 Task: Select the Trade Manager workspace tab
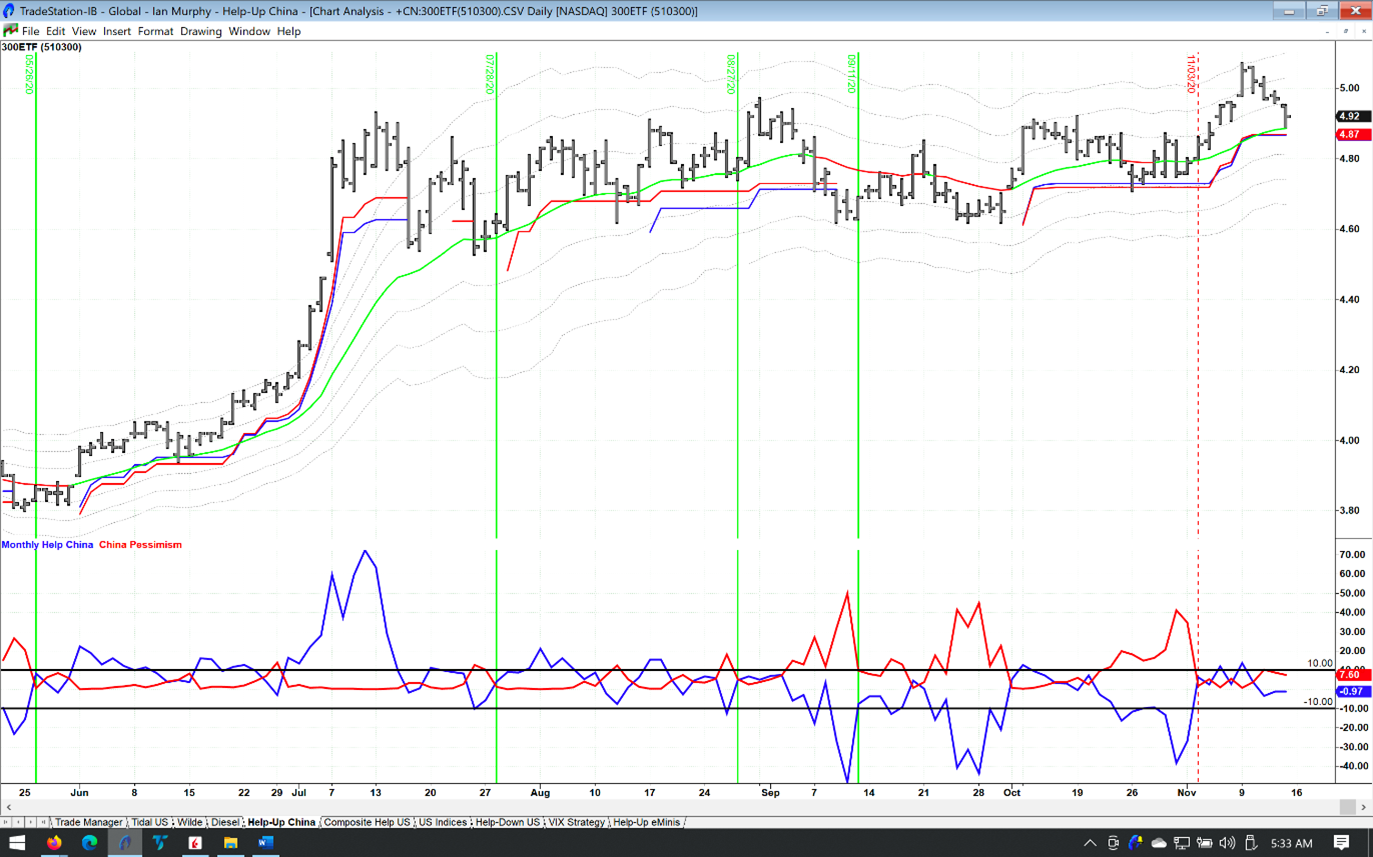(x=88, y=822)
